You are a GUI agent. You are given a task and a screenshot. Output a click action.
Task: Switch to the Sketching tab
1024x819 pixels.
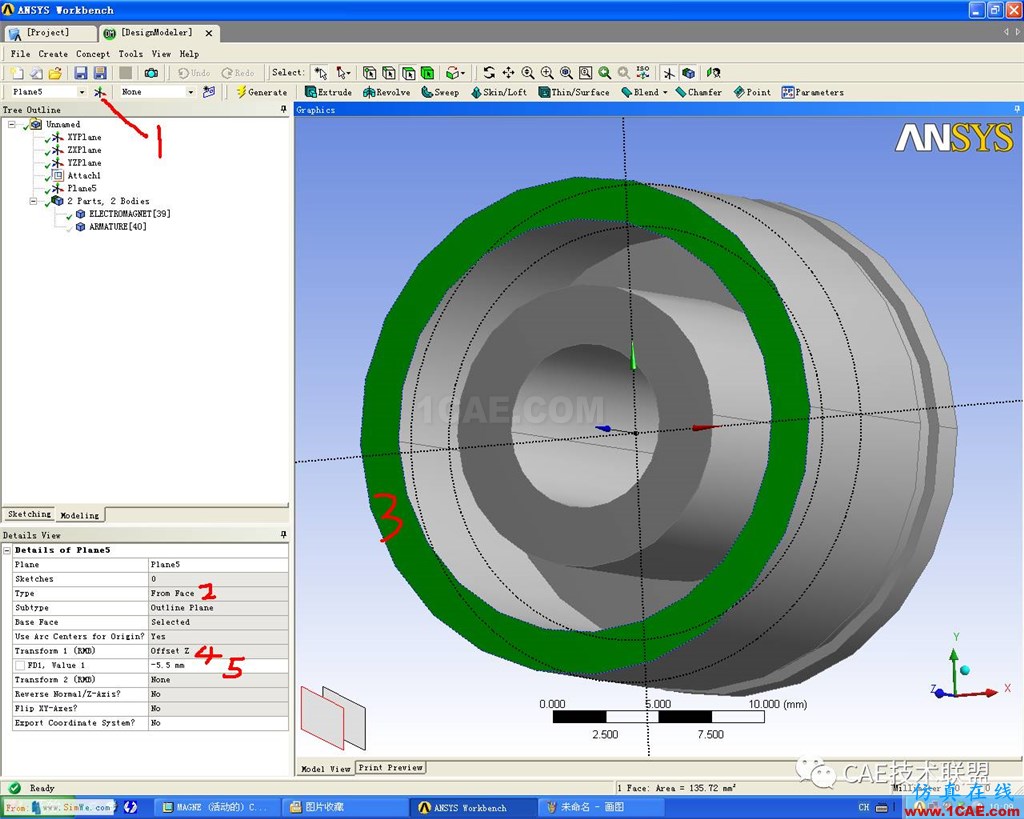[29, 515]
